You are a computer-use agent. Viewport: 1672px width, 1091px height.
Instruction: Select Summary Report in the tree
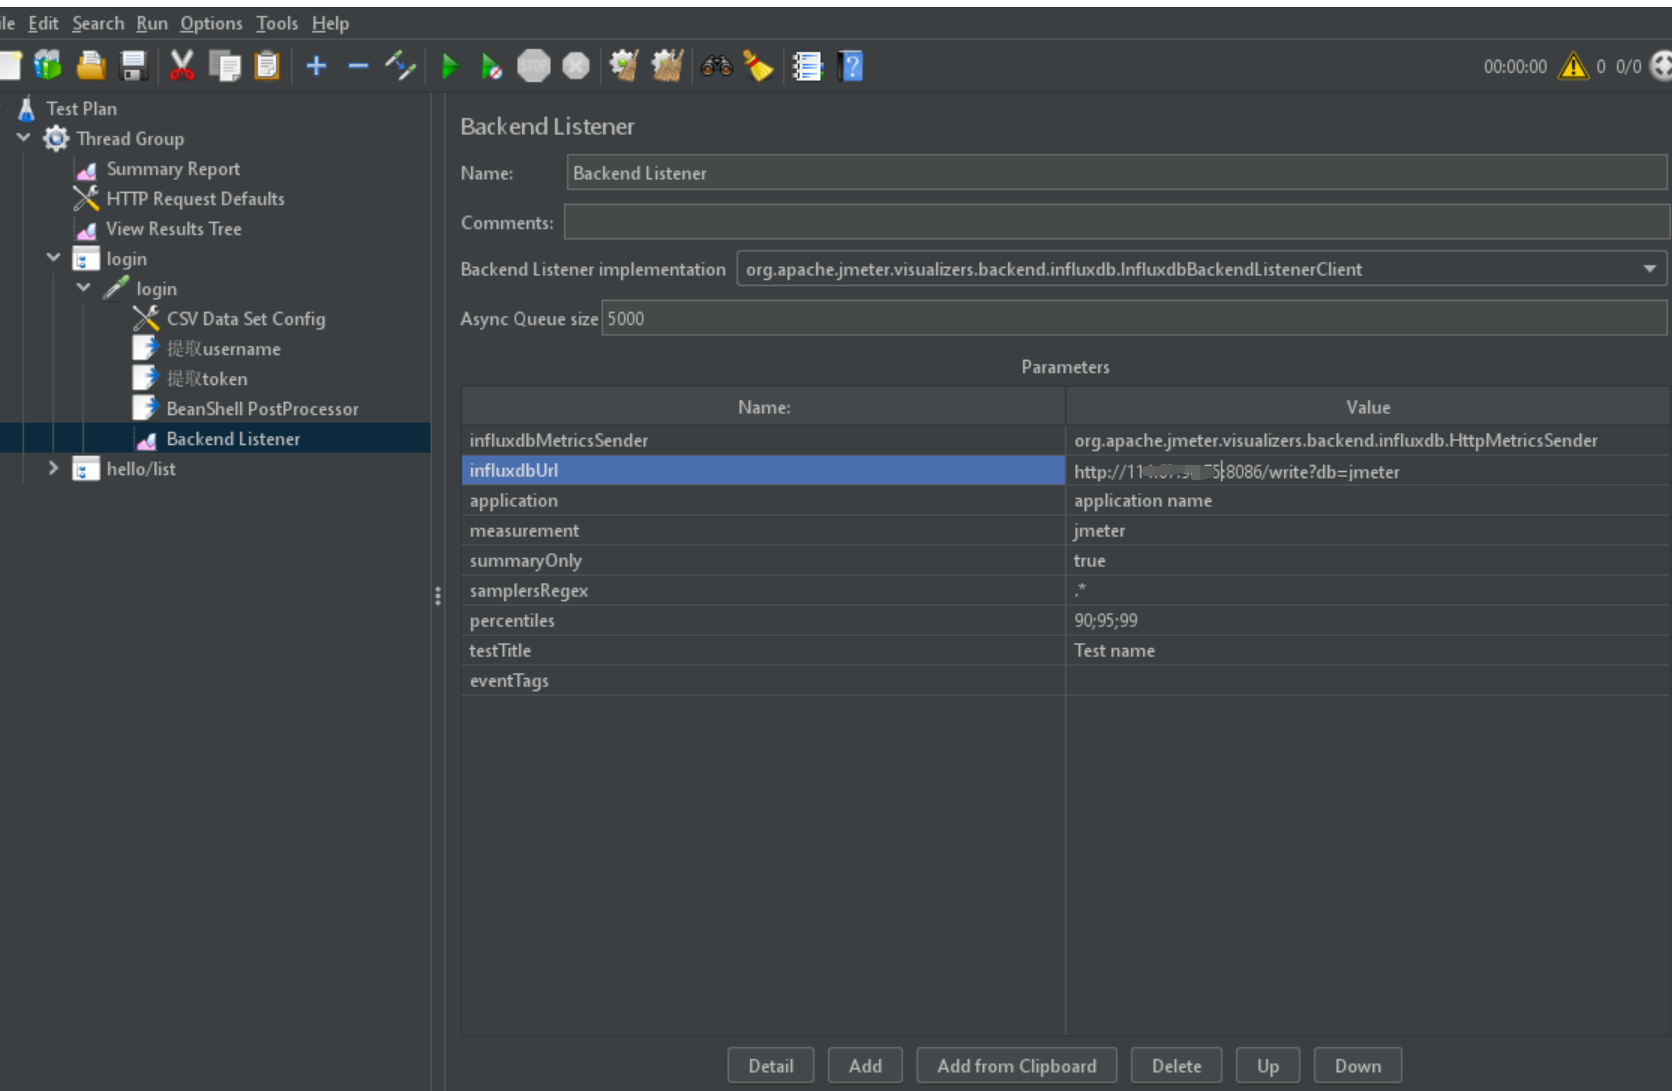173,169
